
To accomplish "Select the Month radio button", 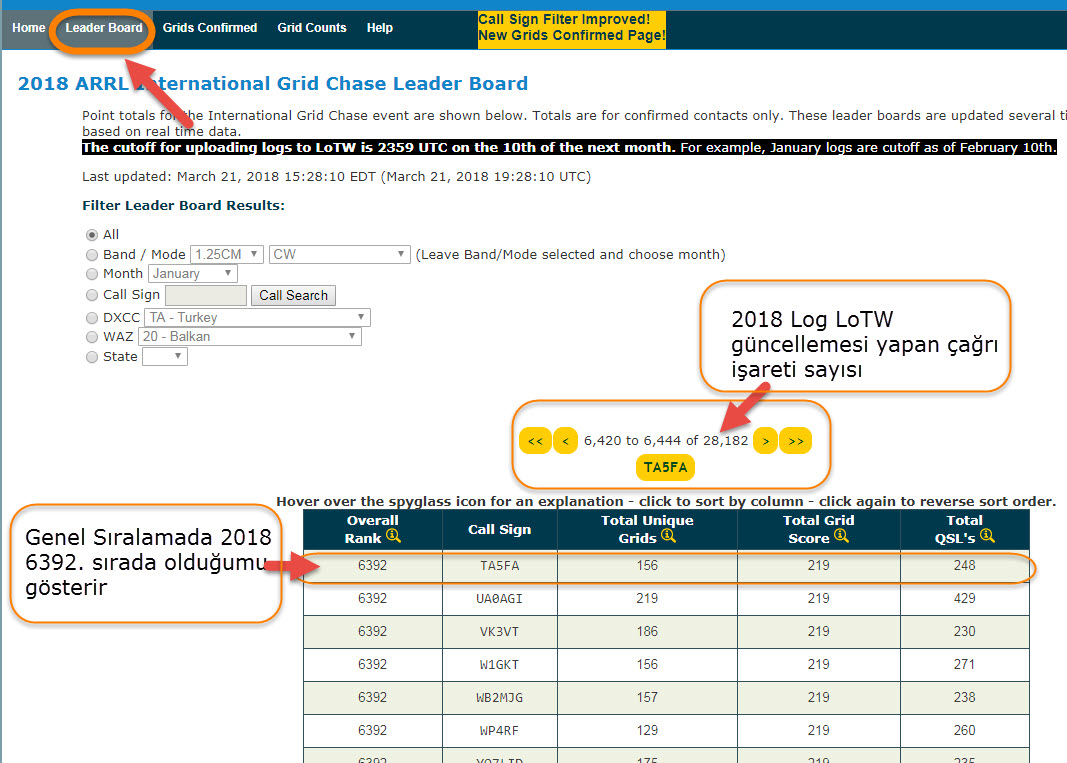I will pyautogui.click(x=92, y=274).
